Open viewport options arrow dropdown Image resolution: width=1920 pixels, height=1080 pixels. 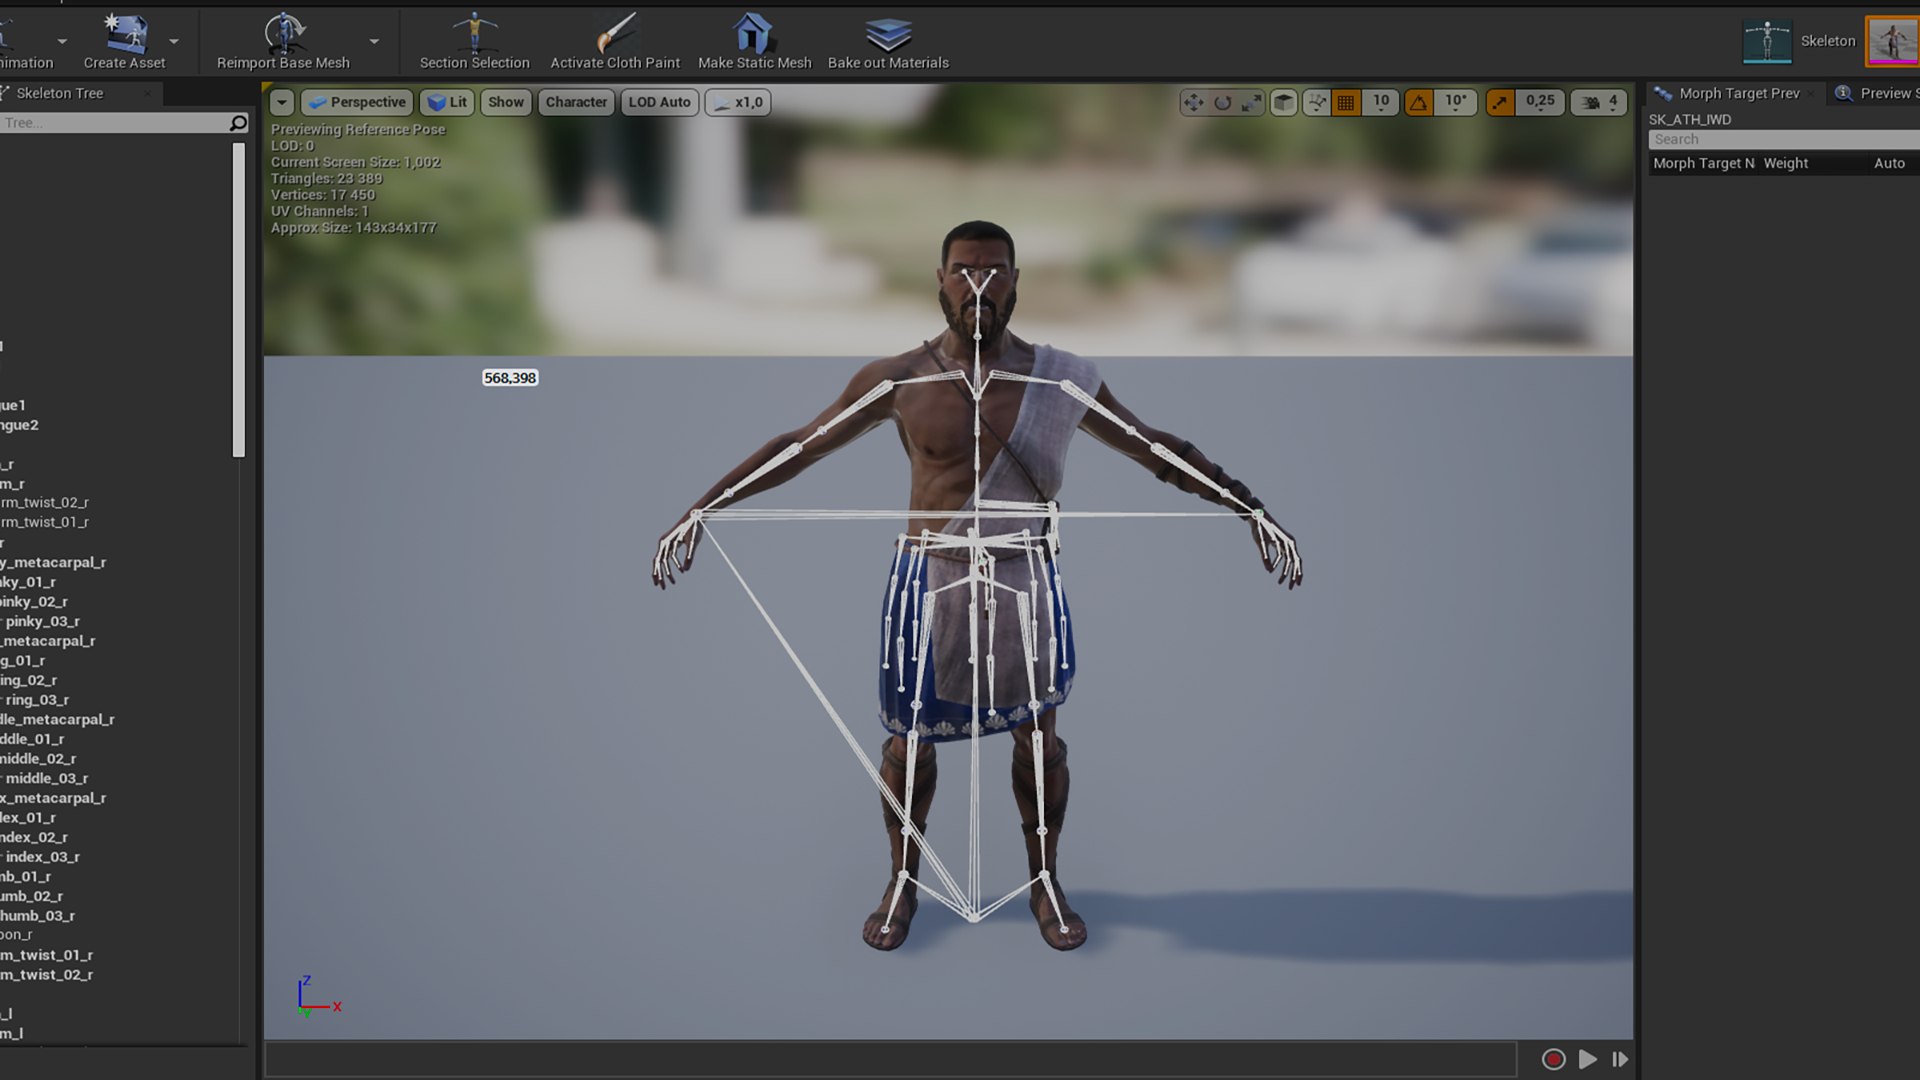[282, 102]
